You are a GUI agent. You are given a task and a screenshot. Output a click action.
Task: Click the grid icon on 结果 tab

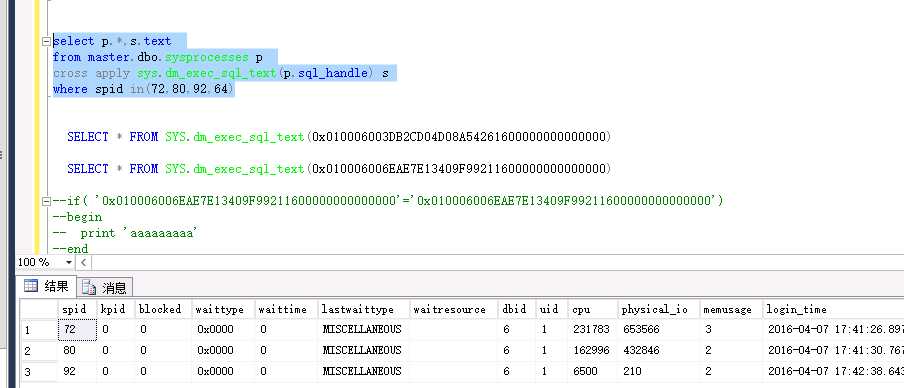tap(31, 286)
